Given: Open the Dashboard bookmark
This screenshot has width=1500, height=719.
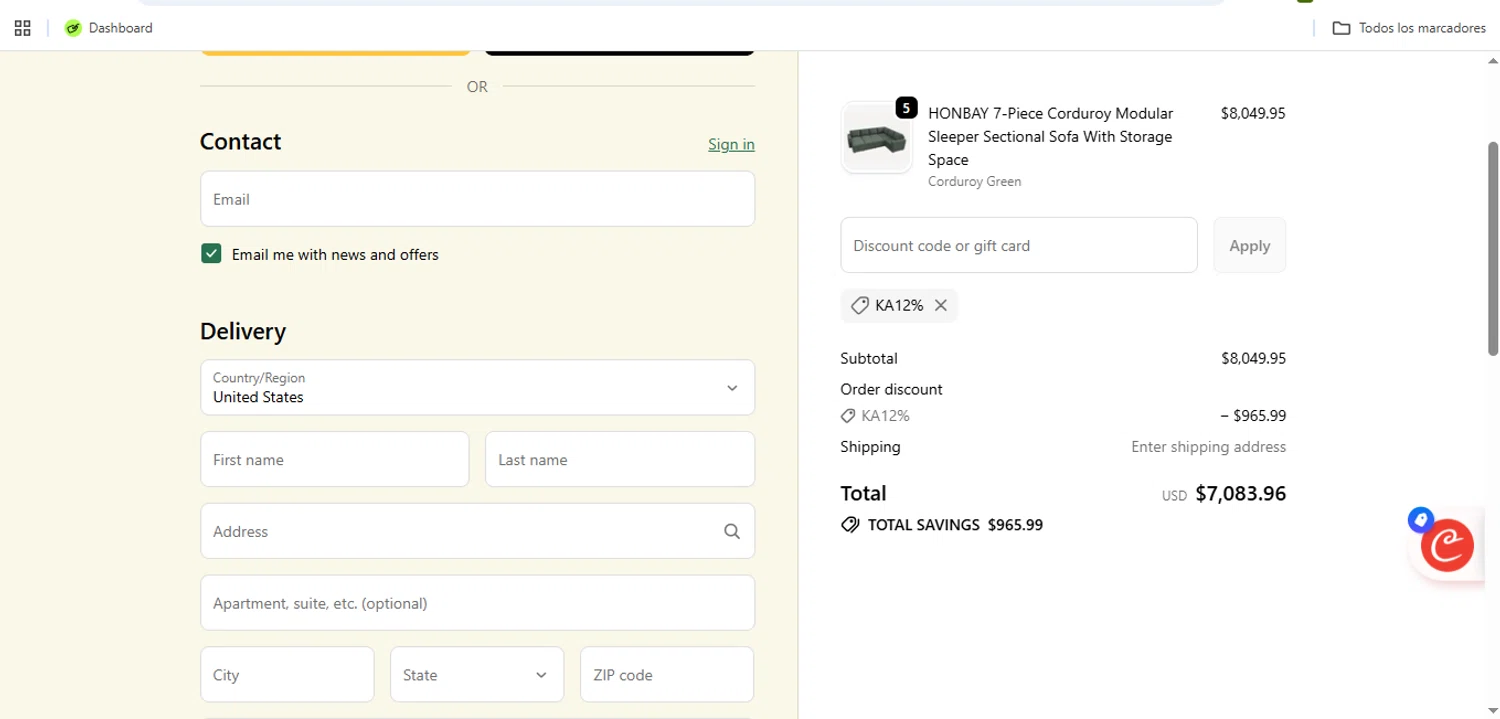Looking at the screenshot, I should point(109,28).
